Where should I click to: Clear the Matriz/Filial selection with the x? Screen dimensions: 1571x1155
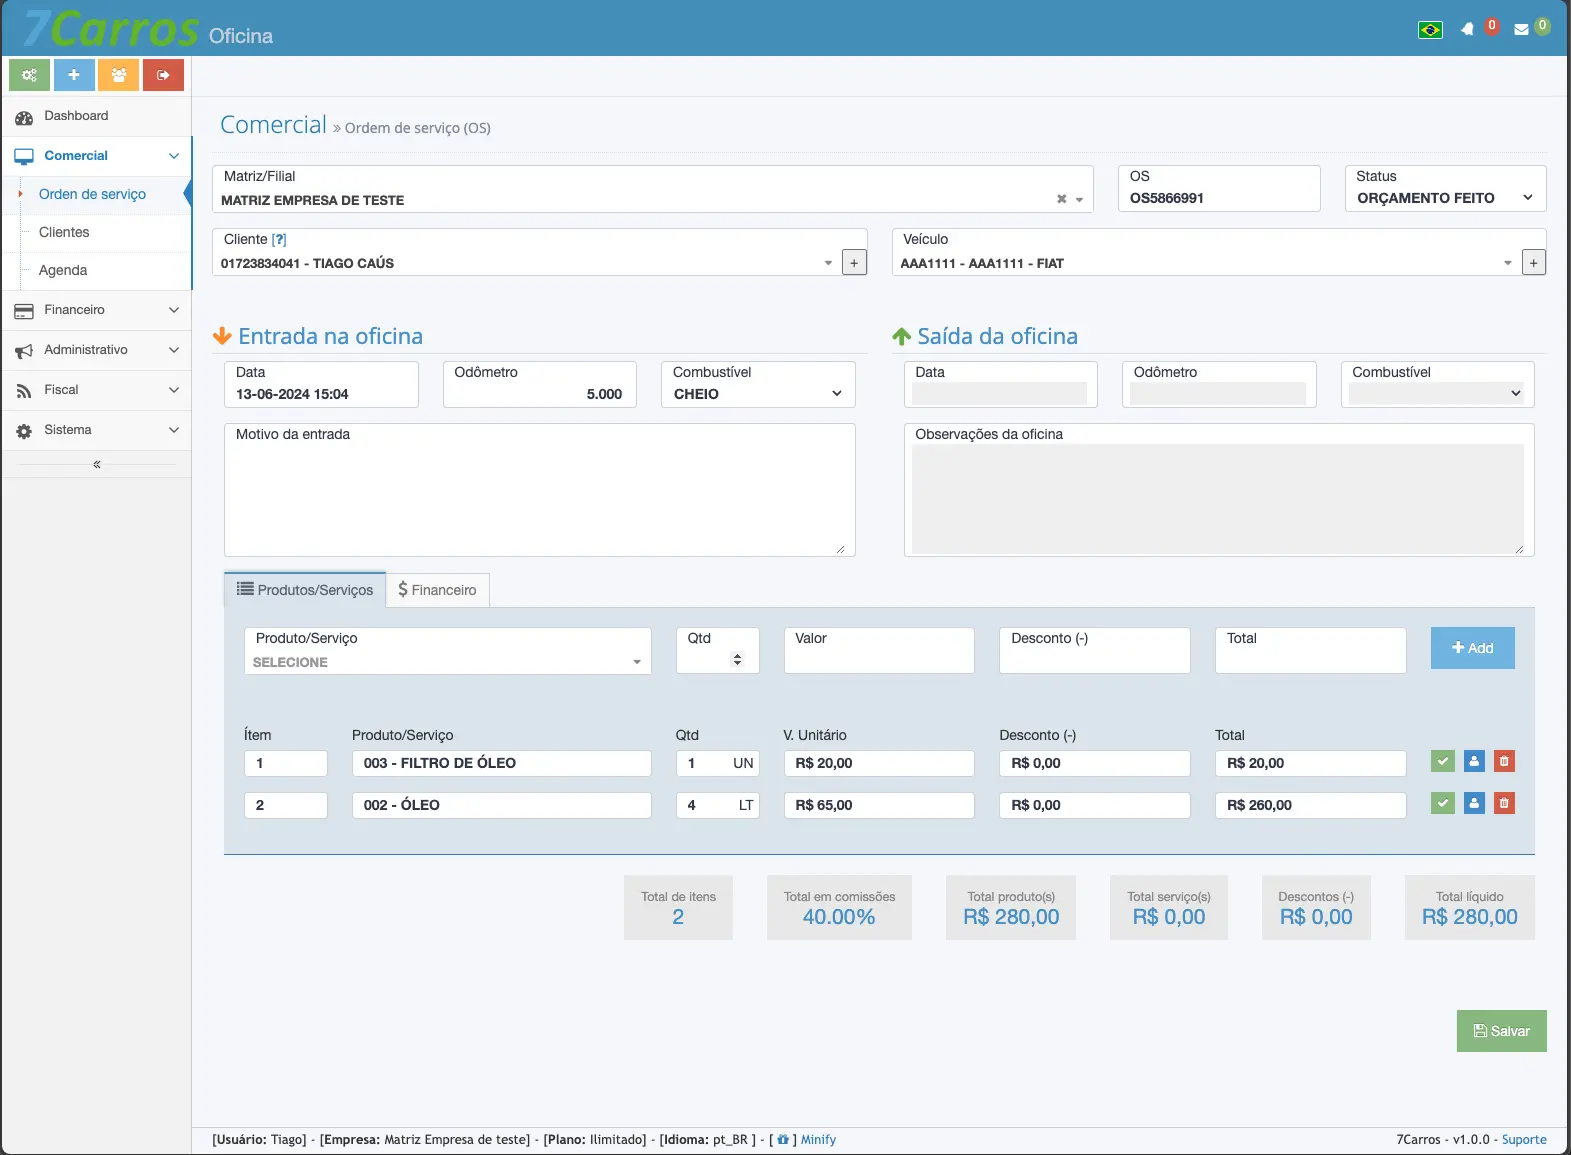[1061, 199]
